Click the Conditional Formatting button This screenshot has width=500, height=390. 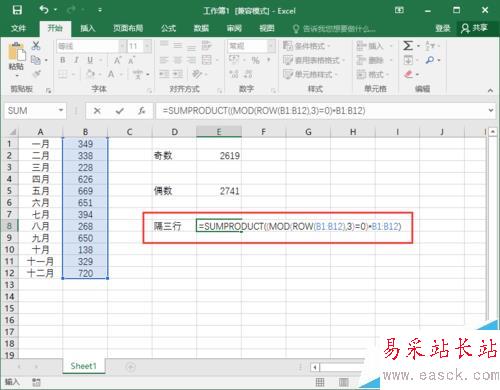(x=307, y=46)
